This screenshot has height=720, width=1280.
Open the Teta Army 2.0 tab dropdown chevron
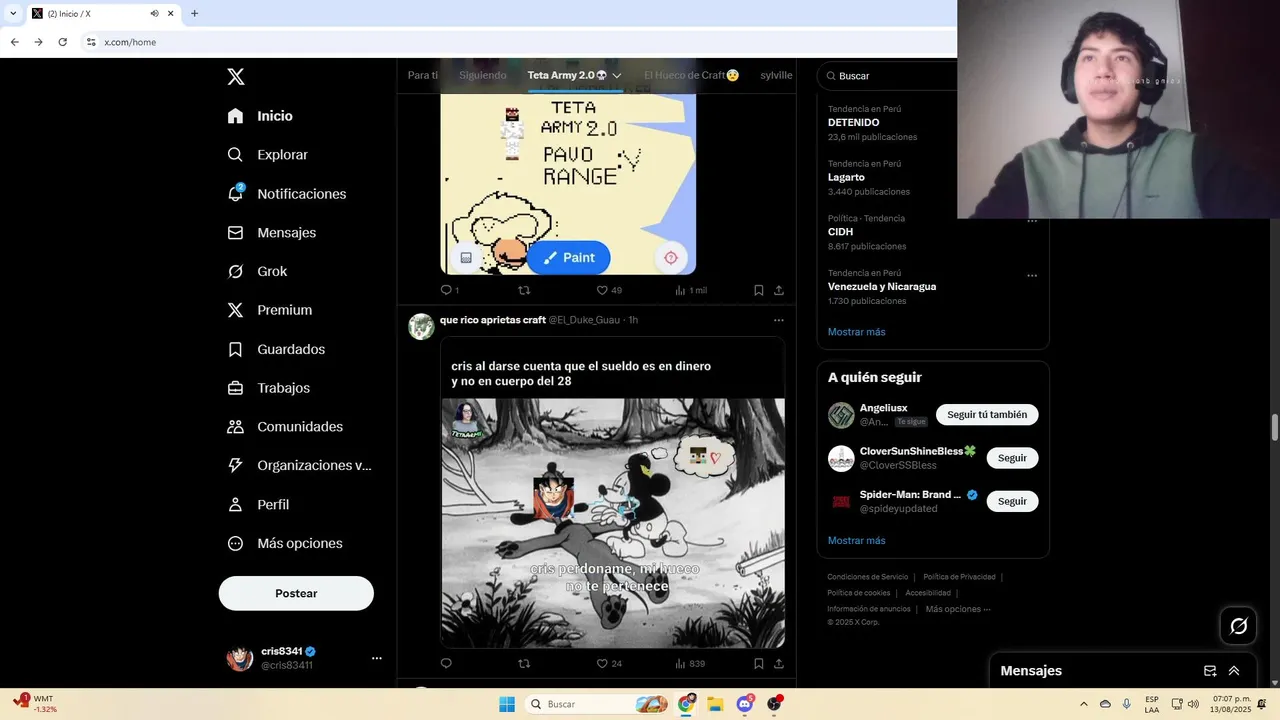(617, 76)
